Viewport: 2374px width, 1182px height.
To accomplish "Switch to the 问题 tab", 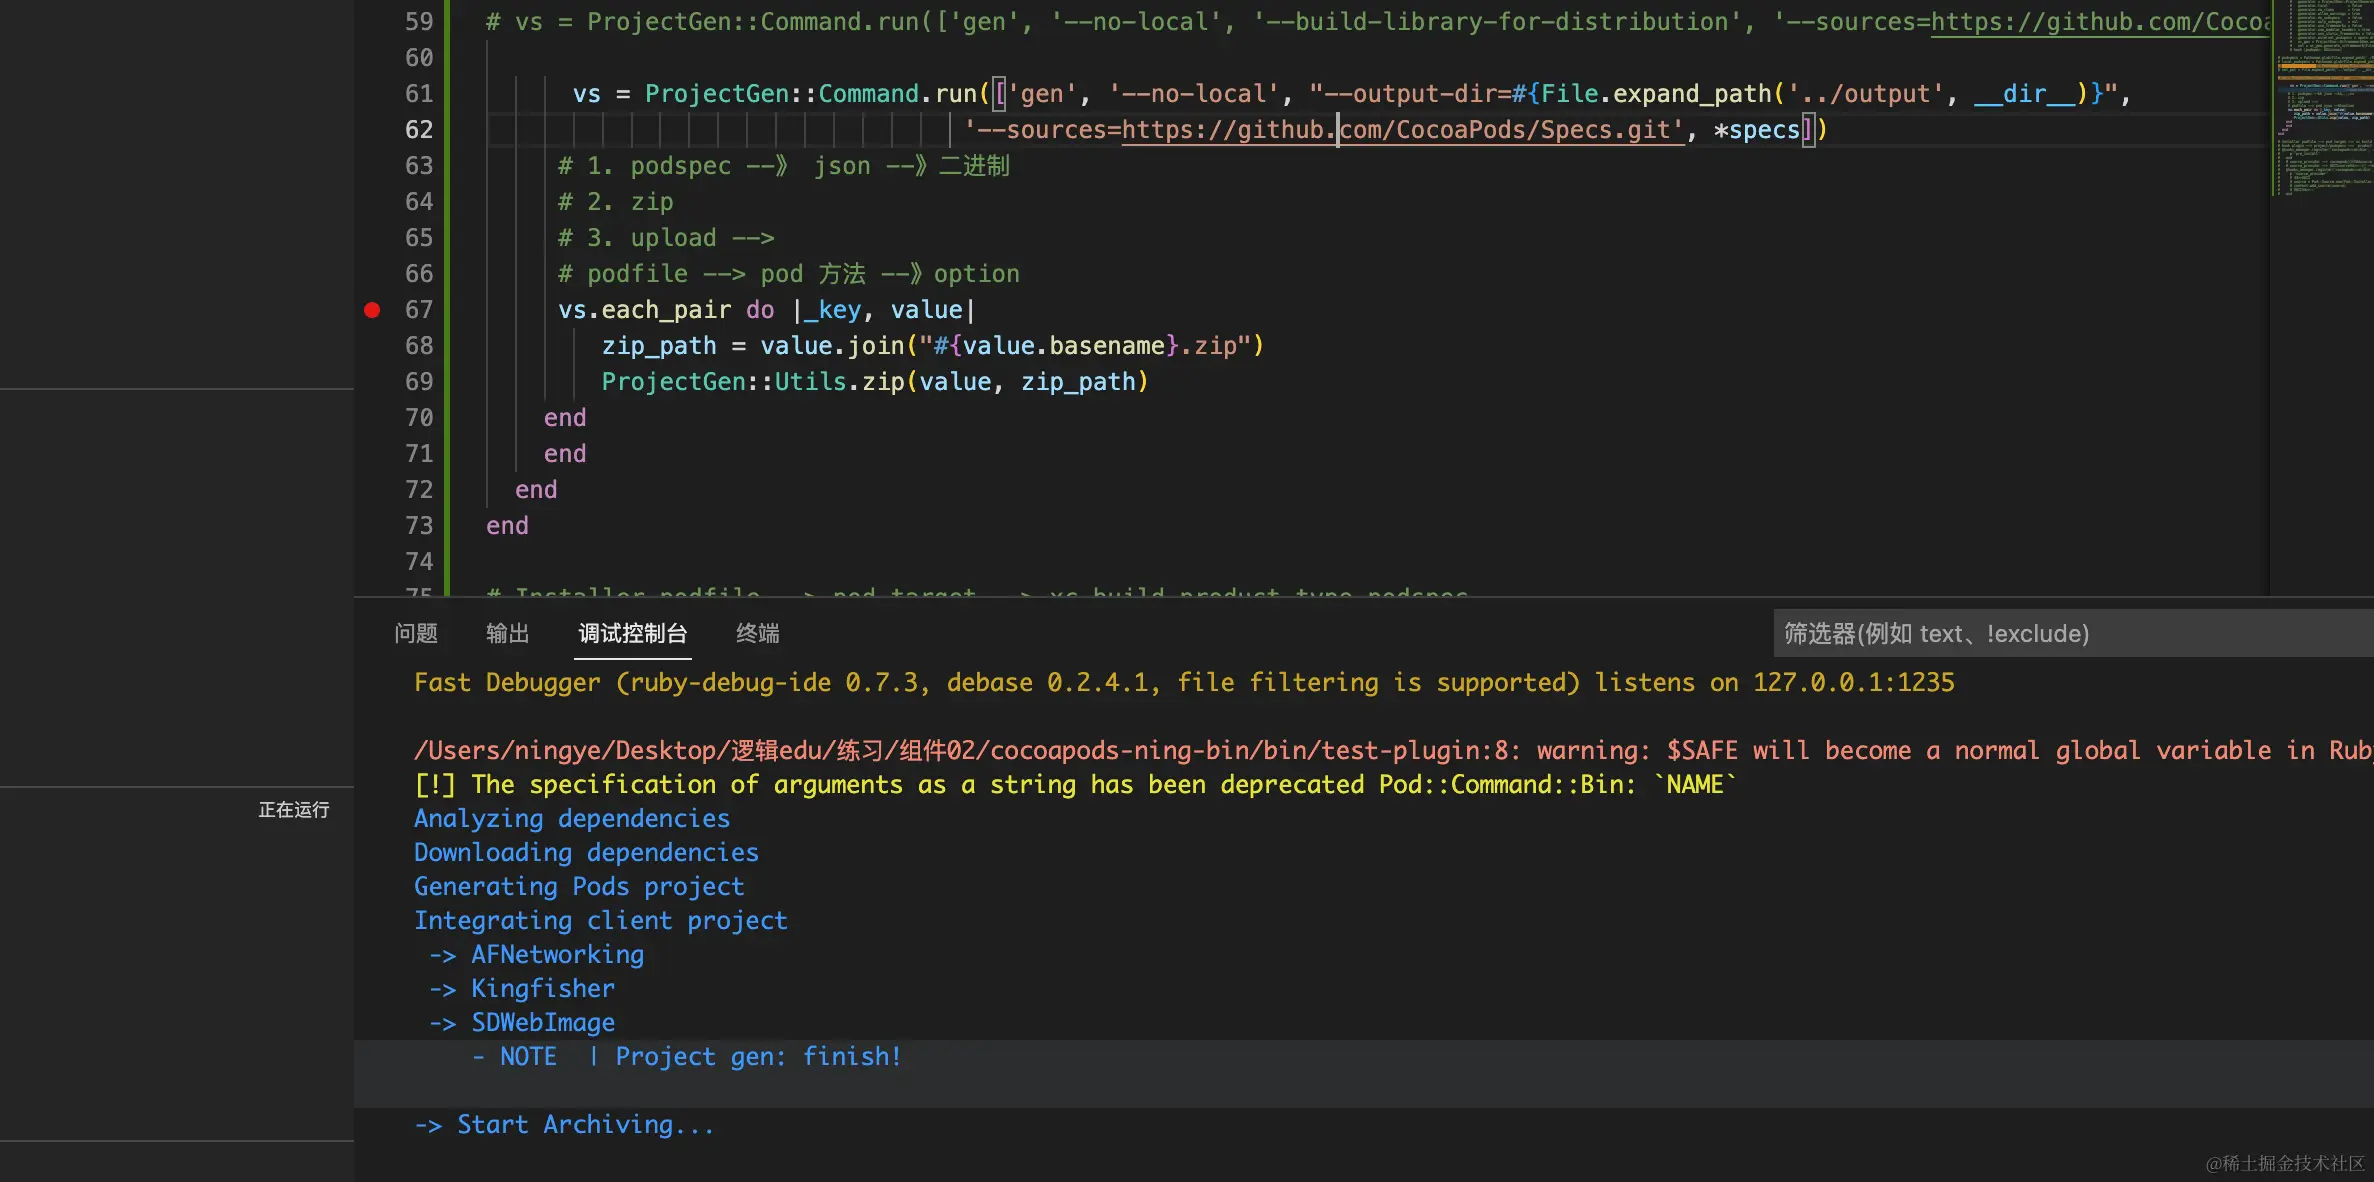I will [415, 633].
